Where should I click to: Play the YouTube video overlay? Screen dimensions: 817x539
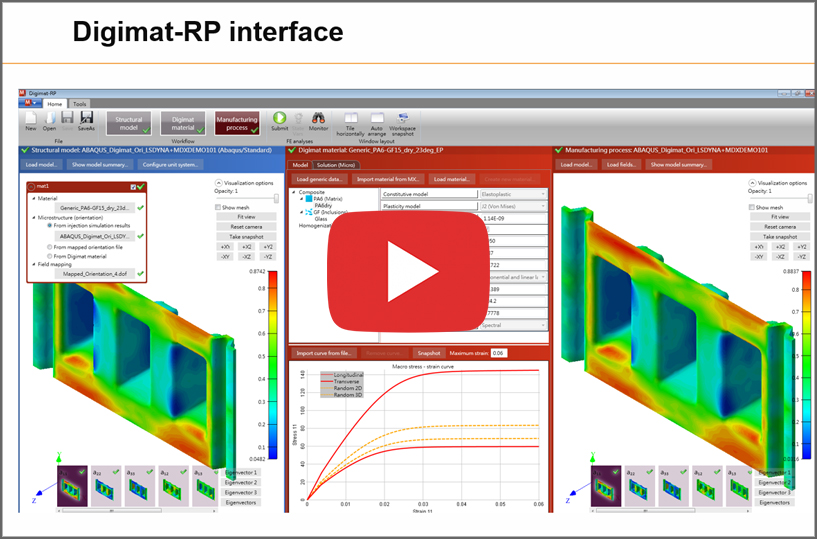tap(409, 272)
